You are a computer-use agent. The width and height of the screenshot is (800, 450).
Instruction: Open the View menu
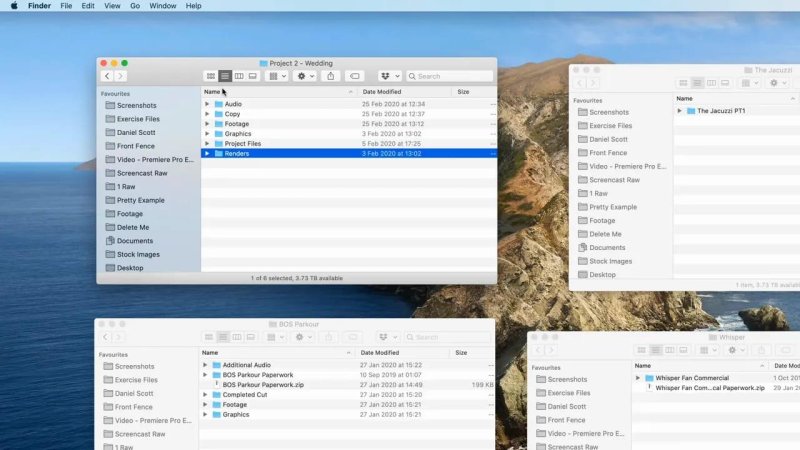112,6
